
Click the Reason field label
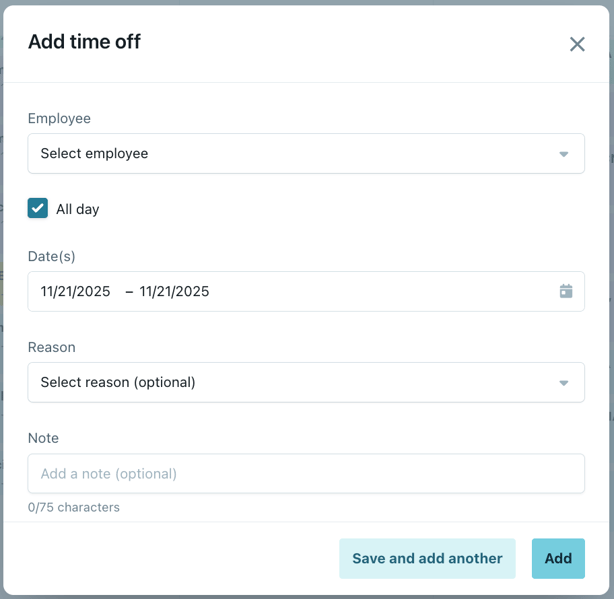[x=52, y=347]
